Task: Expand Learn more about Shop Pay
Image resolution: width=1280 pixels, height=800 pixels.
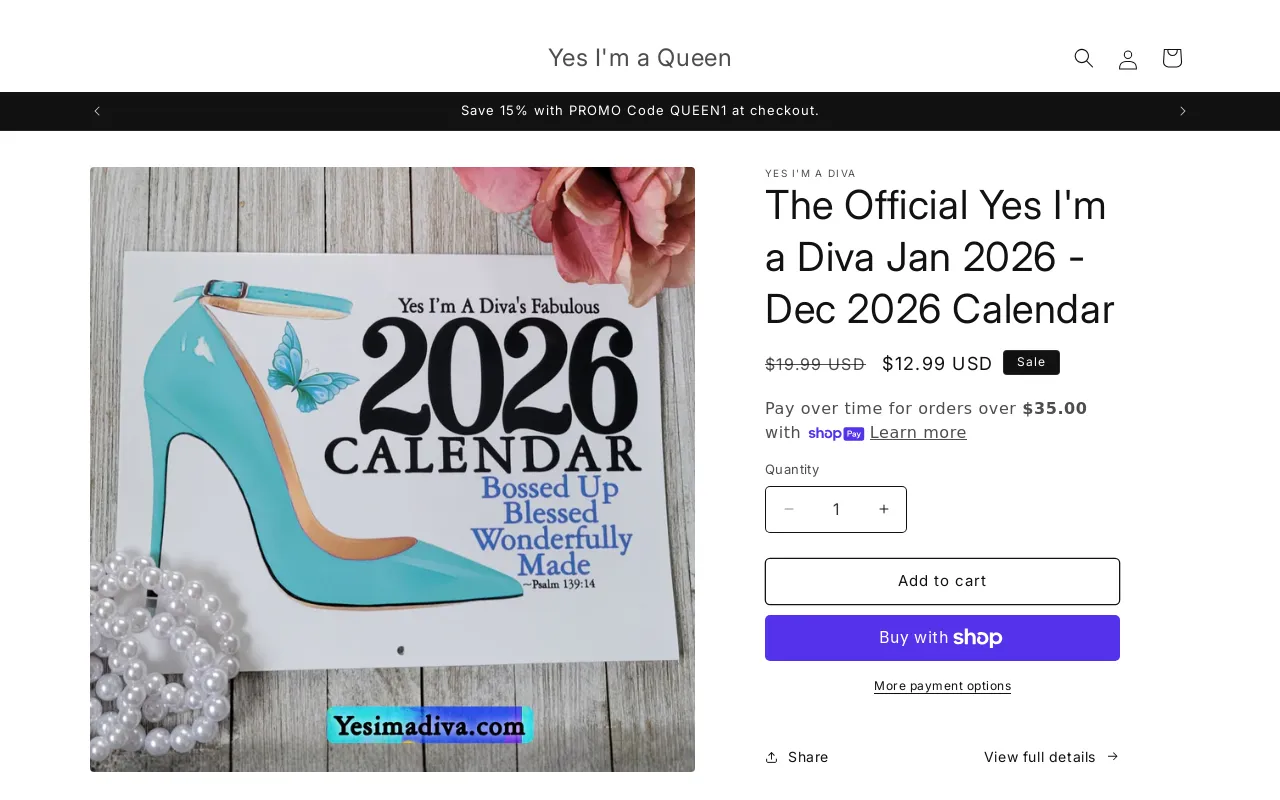Action: [x=917, y=432]
